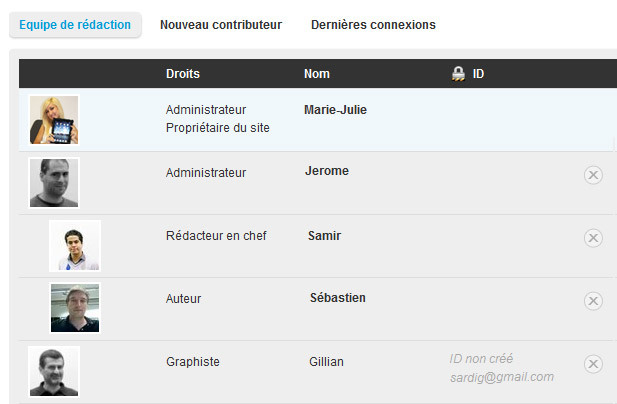Open Samir's name link

point(324,236)
